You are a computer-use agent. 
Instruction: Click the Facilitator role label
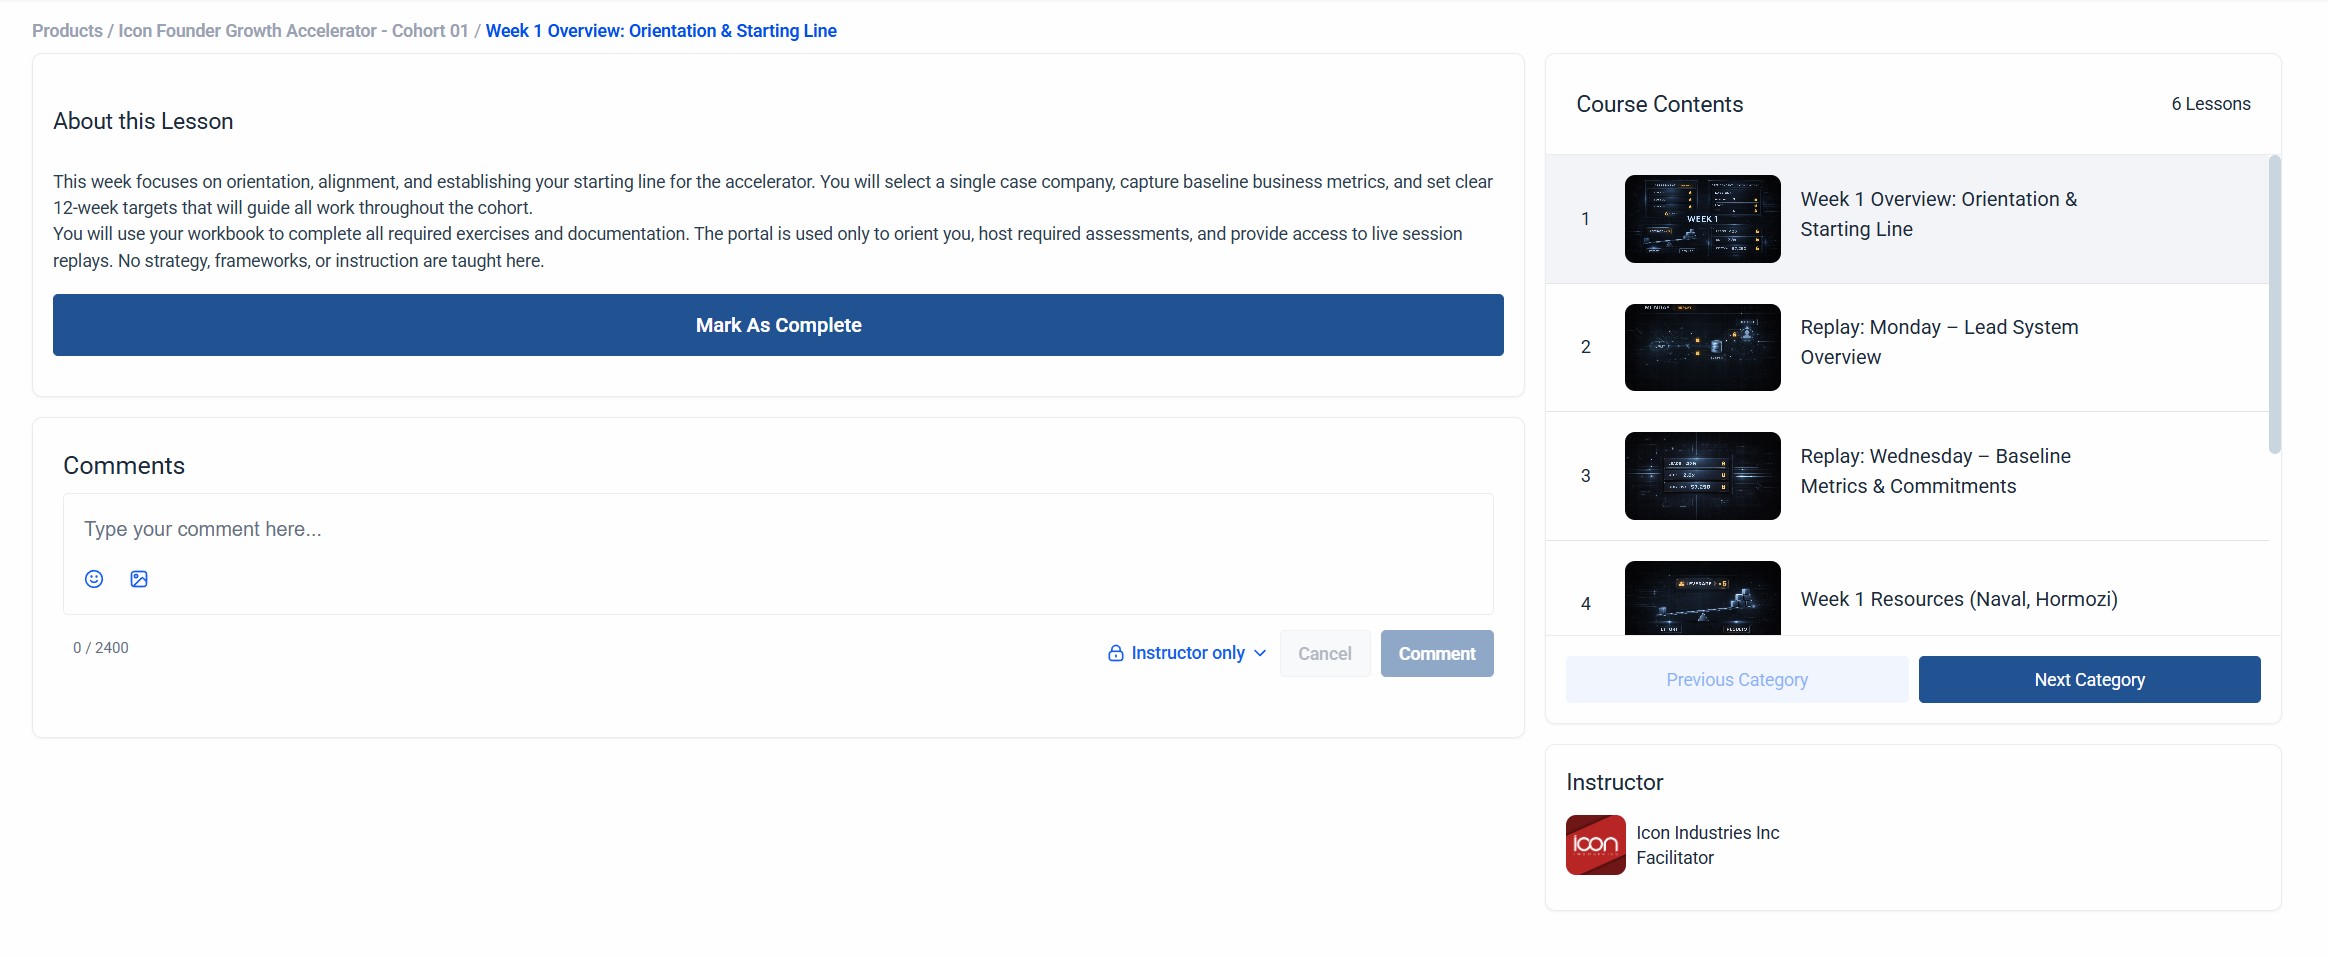1674,858
